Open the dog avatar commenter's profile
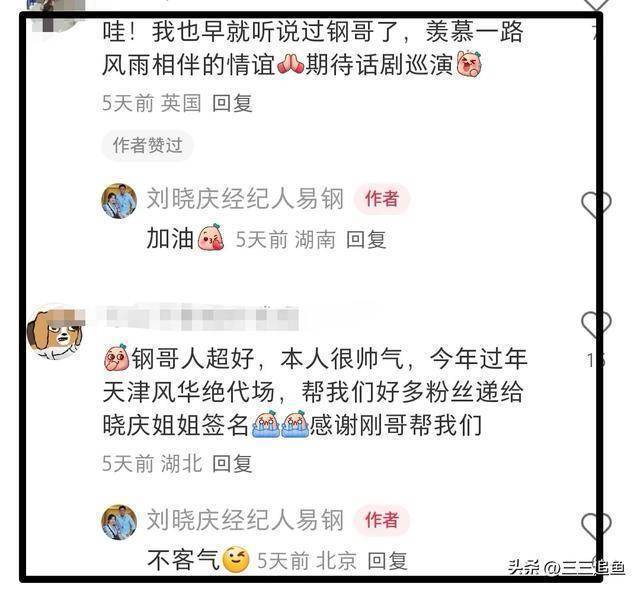Screen dimensions: 640x590 pos(56,331)
